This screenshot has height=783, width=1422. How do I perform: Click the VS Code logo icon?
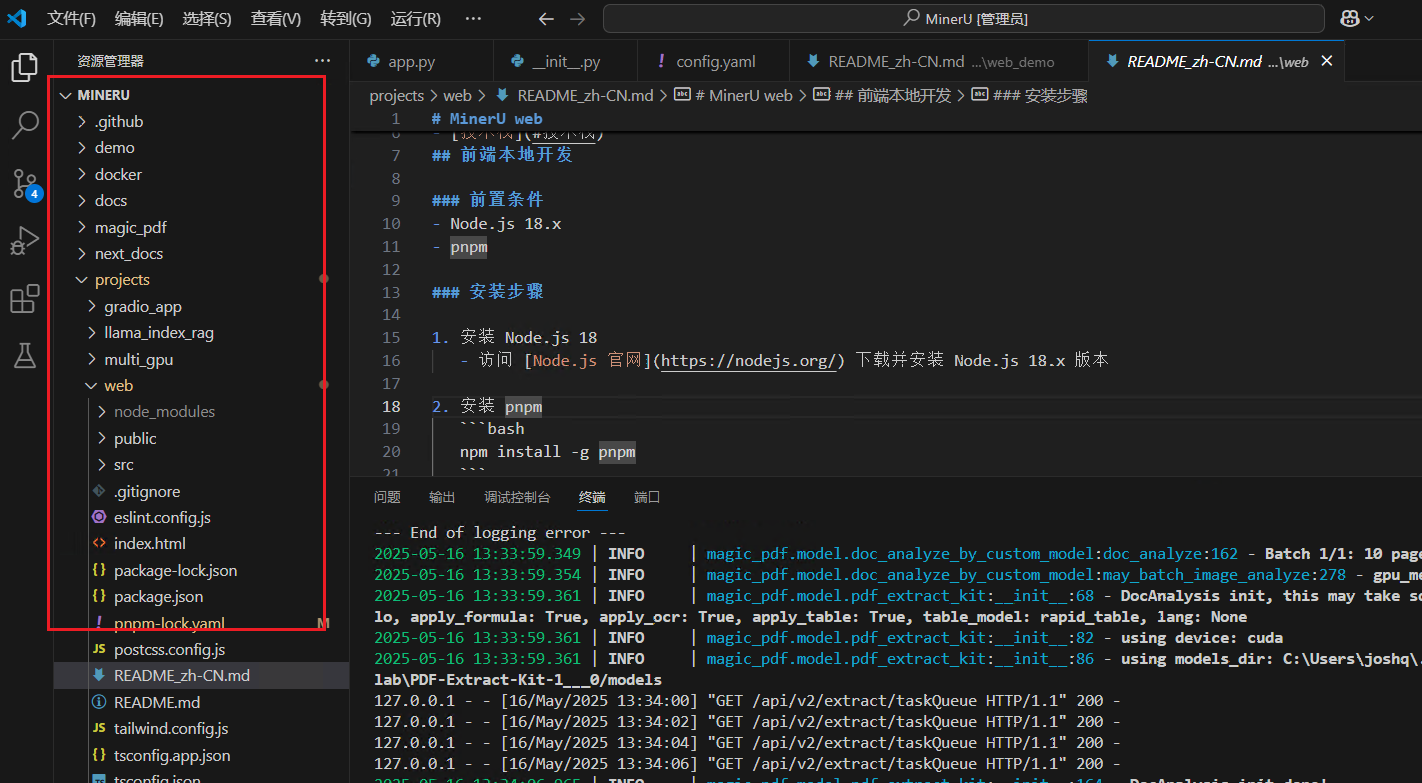coord(17,18)
